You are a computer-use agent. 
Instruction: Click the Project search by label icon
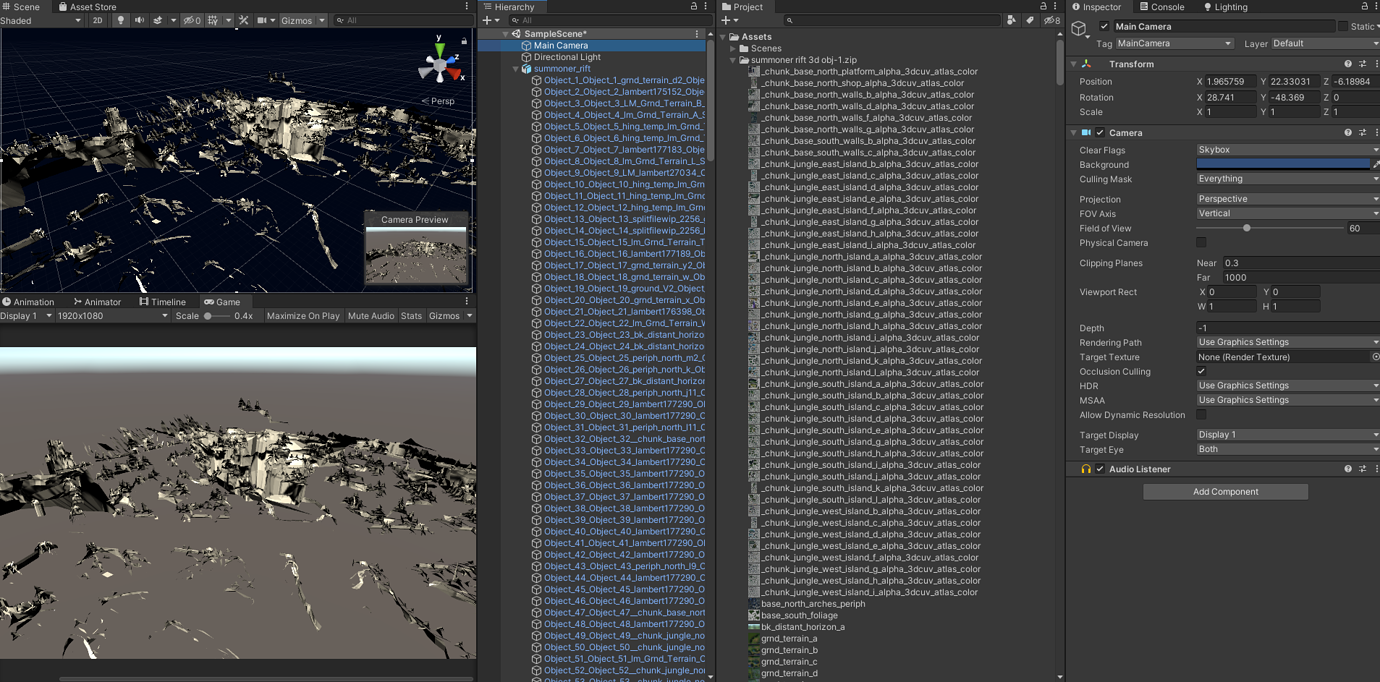point(1030,20)
